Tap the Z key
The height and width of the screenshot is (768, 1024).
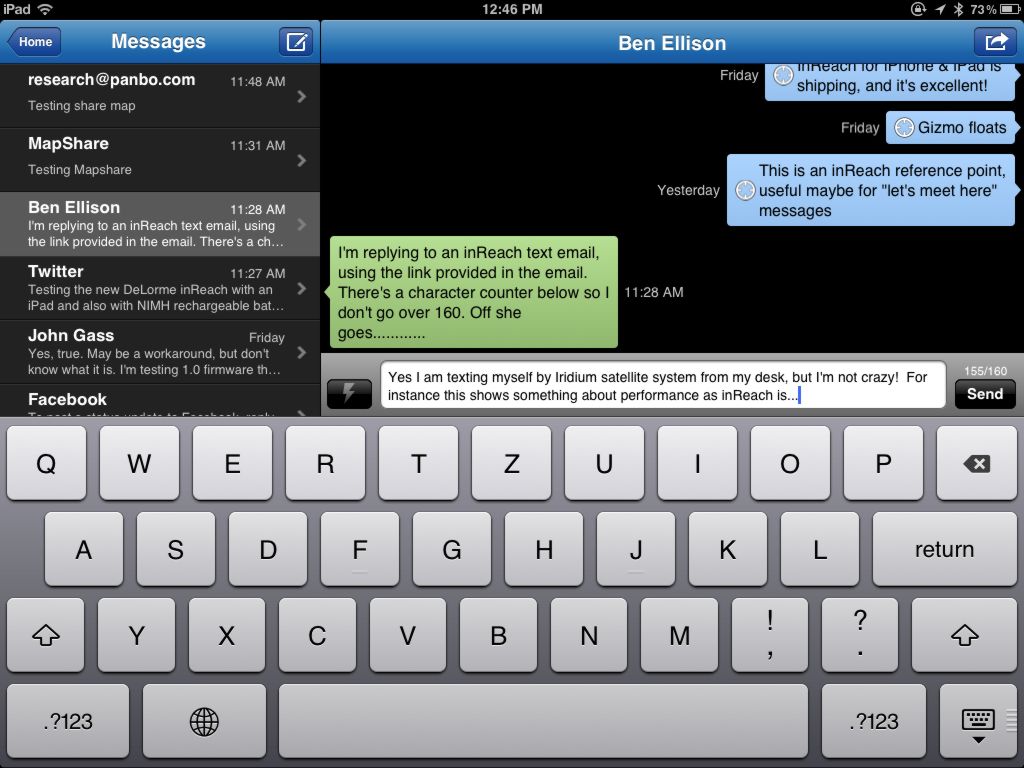[x=511, y=464]
